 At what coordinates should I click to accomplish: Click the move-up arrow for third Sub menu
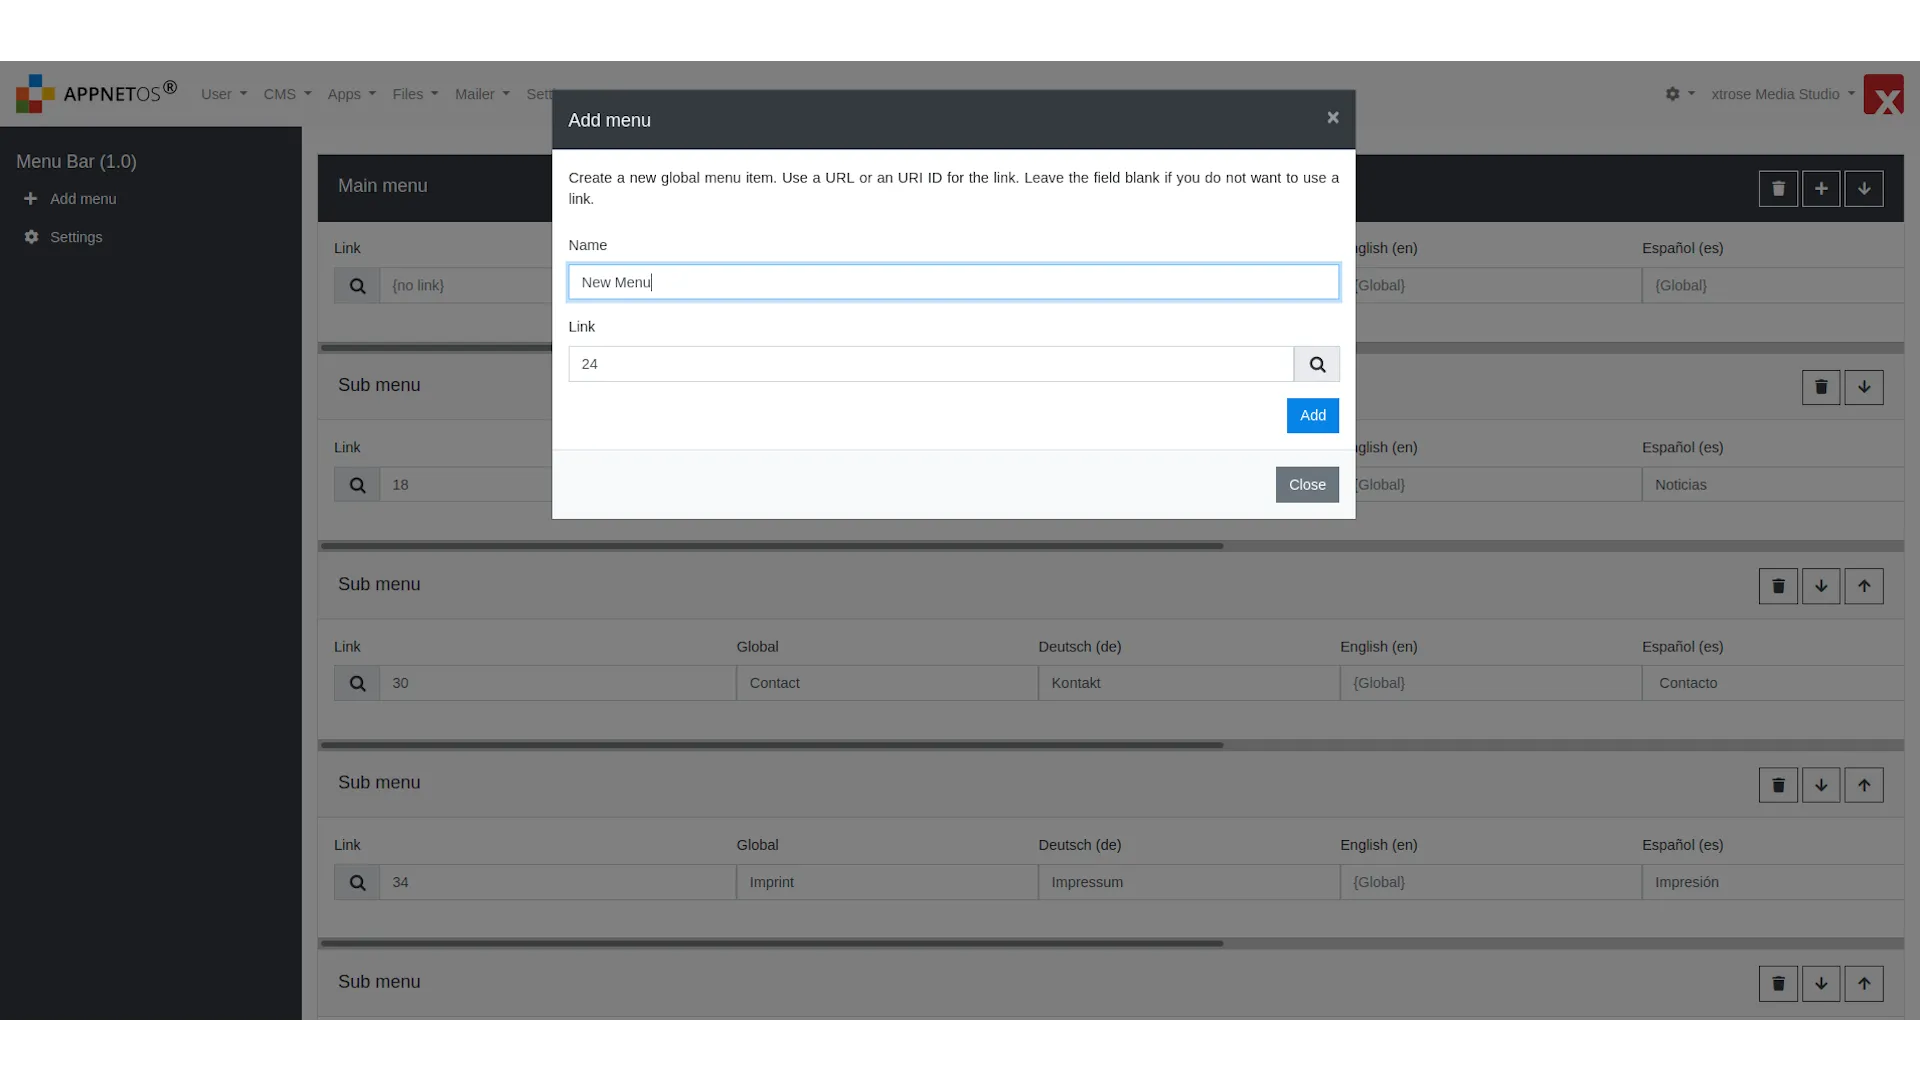pyautogui.click(x=1865, y=785)
